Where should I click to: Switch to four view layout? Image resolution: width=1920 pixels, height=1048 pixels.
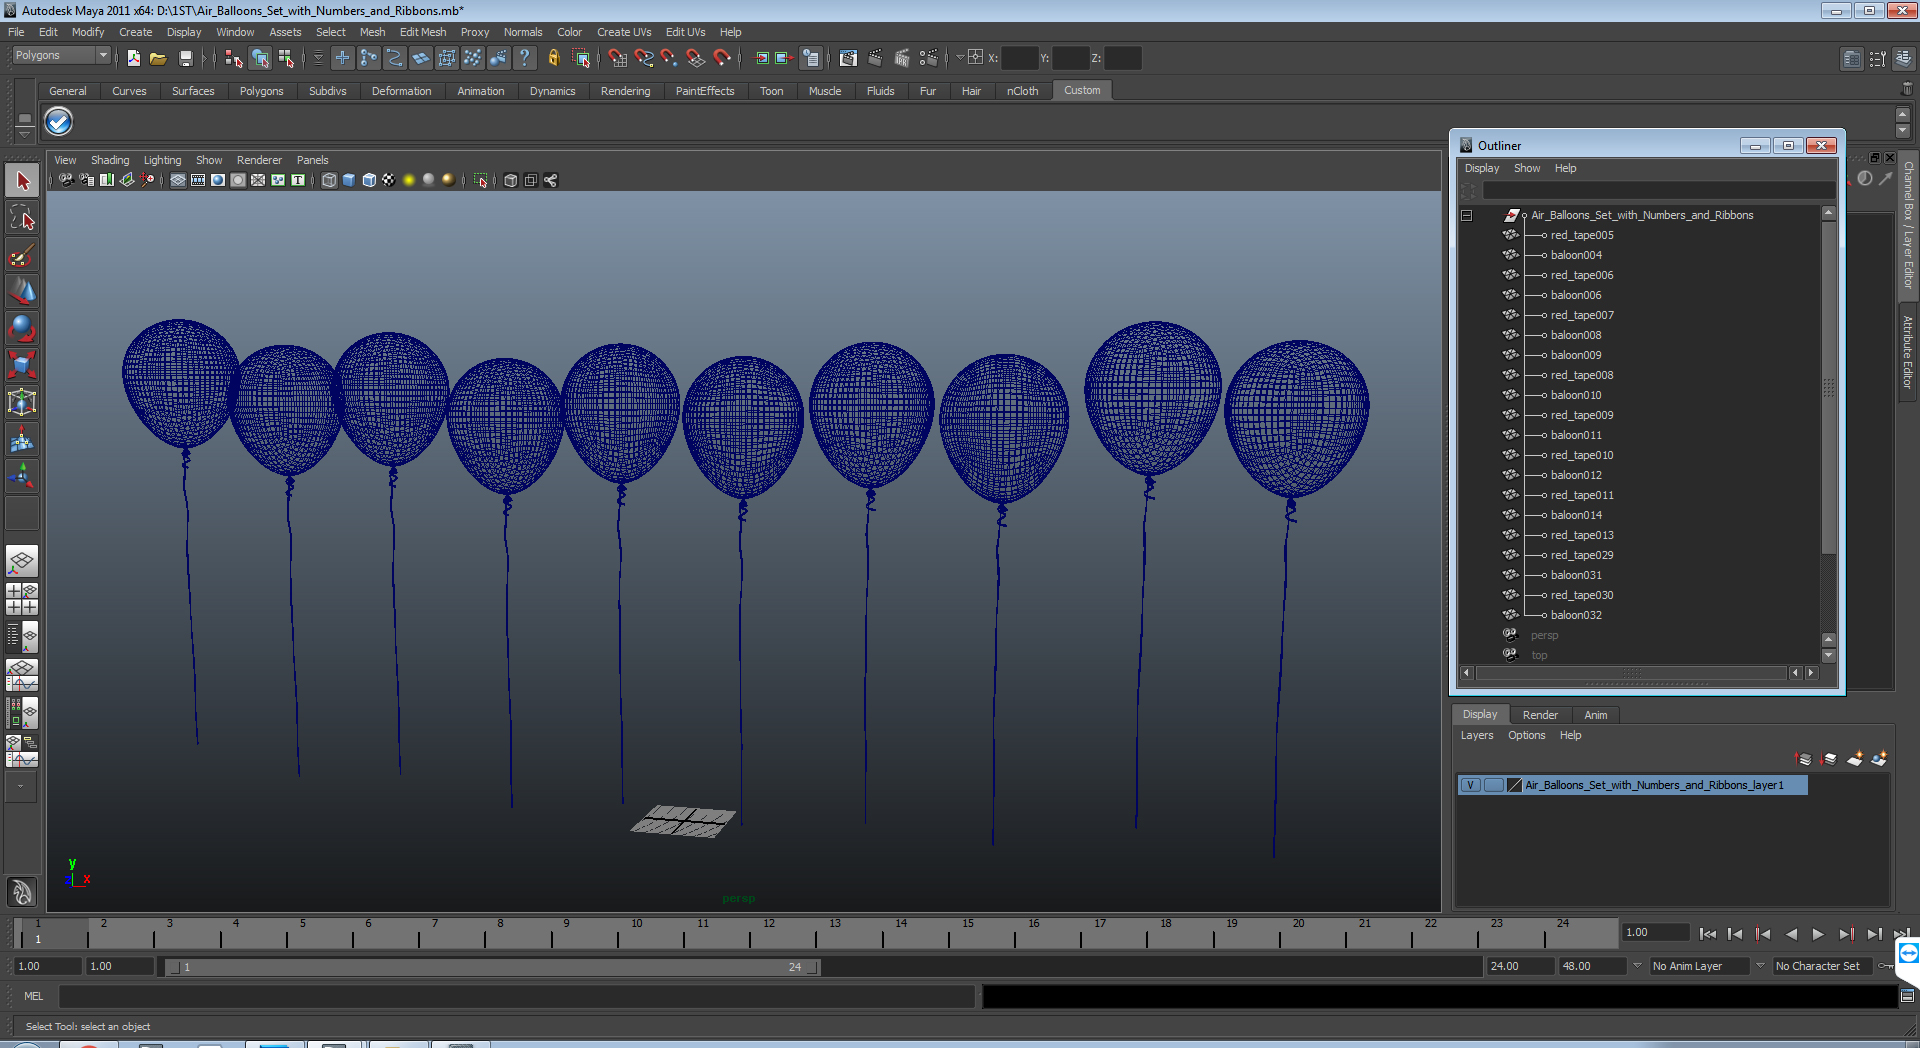22,599
